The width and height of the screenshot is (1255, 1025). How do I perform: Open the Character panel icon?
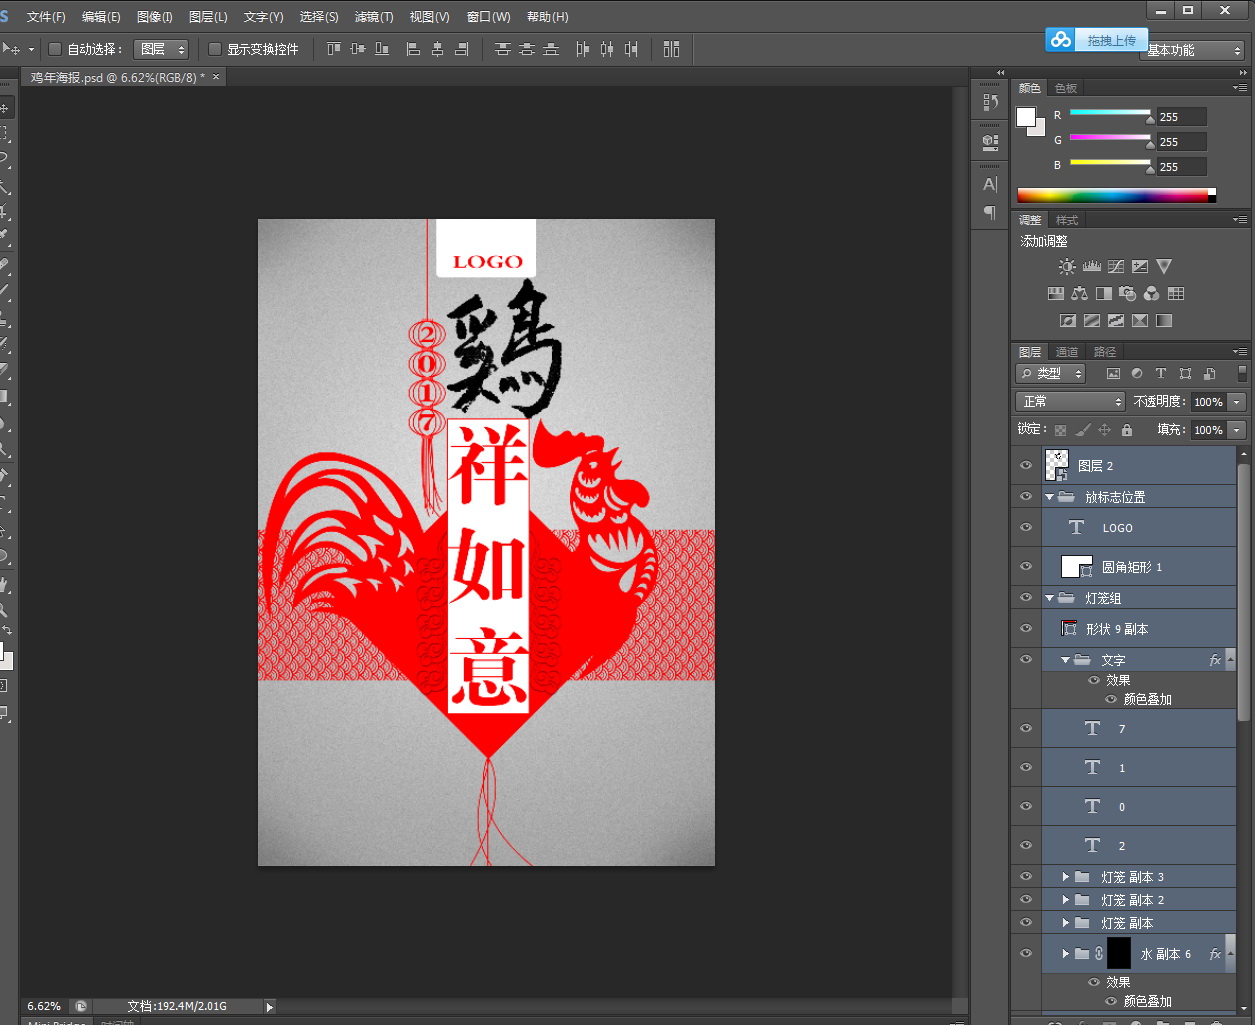[x=990, y=184]
